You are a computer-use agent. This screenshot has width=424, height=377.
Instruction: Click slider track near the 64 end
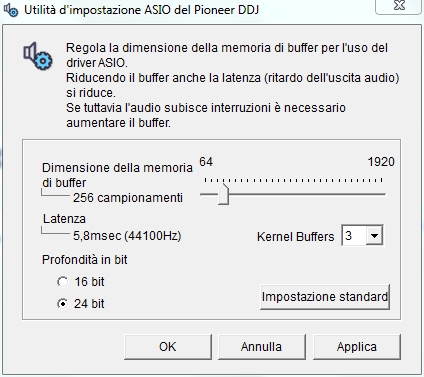[207, 194]
